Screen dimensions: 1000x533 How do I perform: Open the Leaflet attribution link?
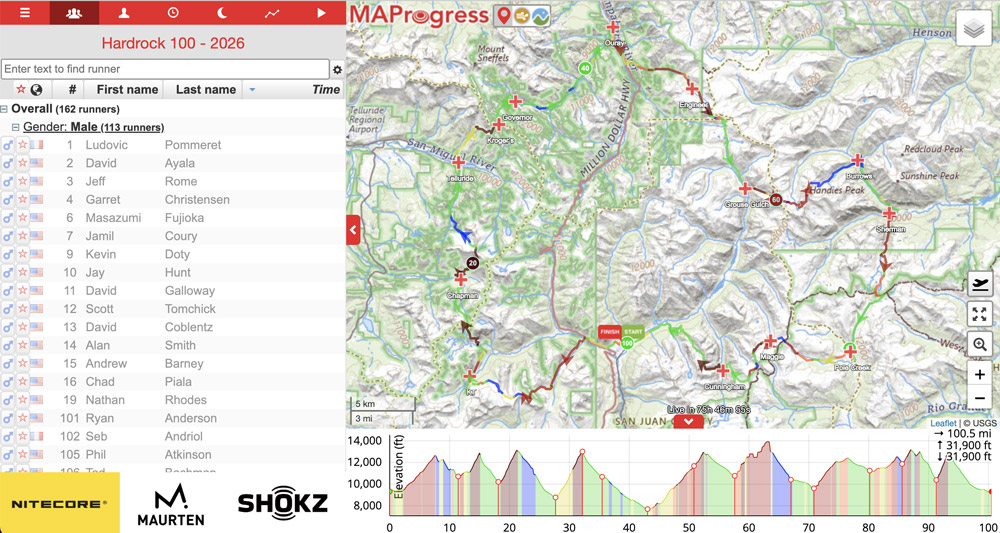click(943, 423)
